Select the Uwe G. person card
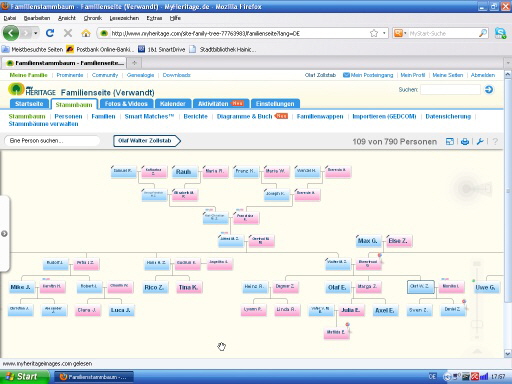This screenshot has width=512, height=384. [487, 287]
